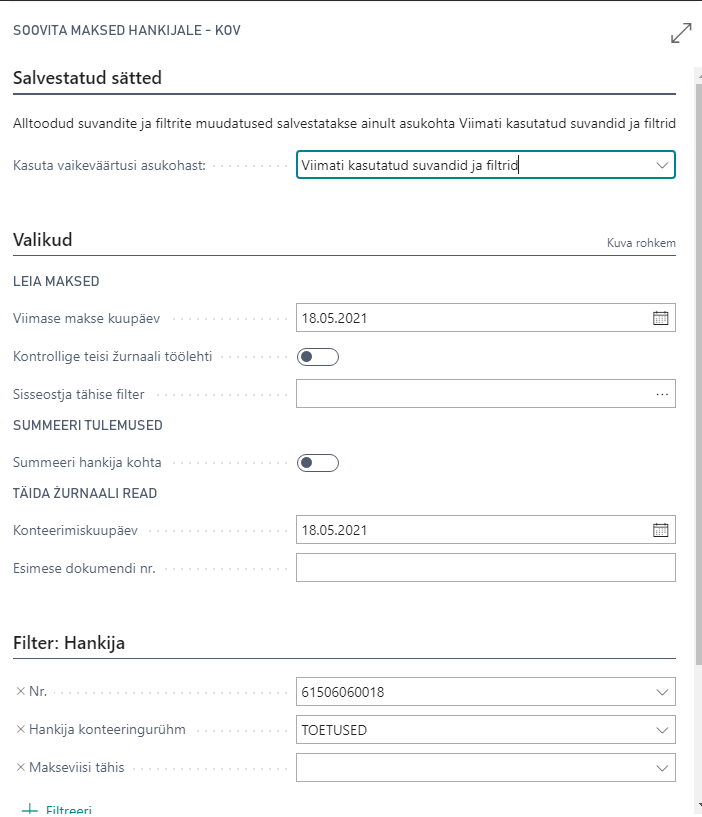Open Kasuta vaikeväärtusi asukohast dropdown
The height and width of the screenshot is (817, 702).
click(x=661, y=165)
